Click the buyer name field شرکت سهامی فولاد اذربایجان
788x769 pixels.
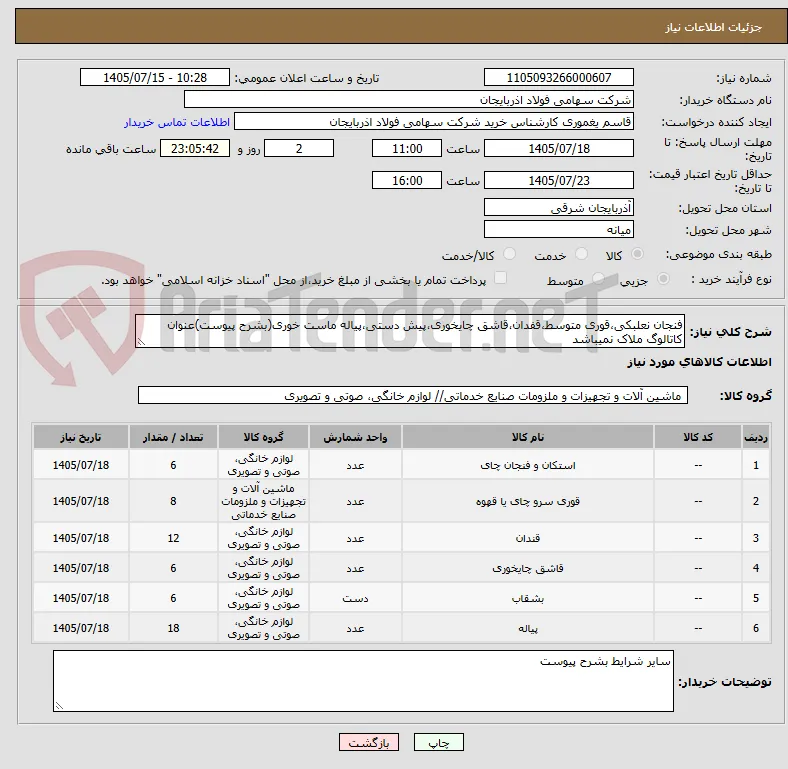(409, 100)
